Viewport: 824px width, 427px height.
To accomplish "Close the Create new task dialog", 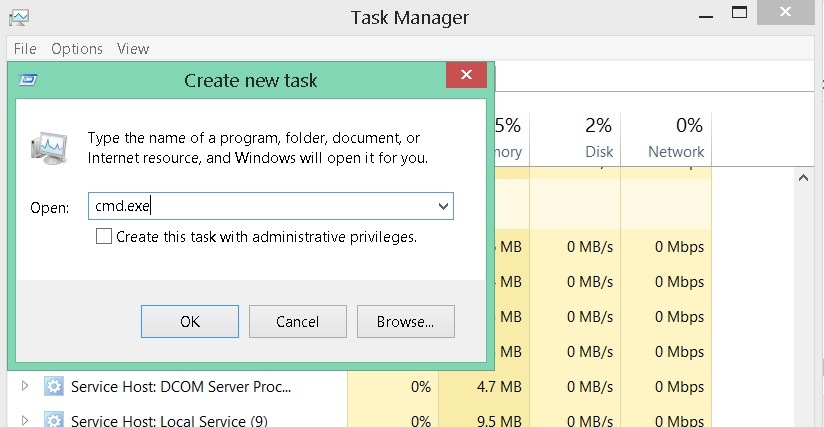I will [468, 78].
